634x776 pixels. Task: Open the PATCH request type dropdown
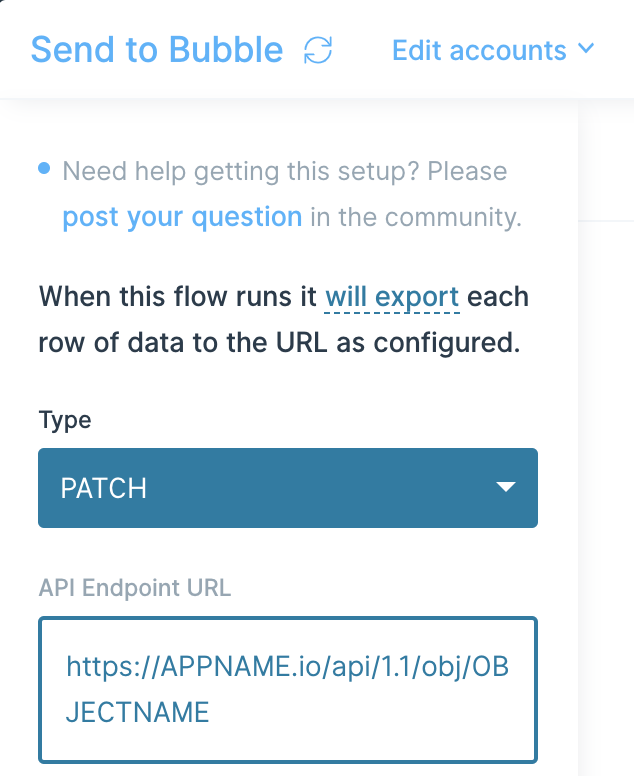[288, 488]
